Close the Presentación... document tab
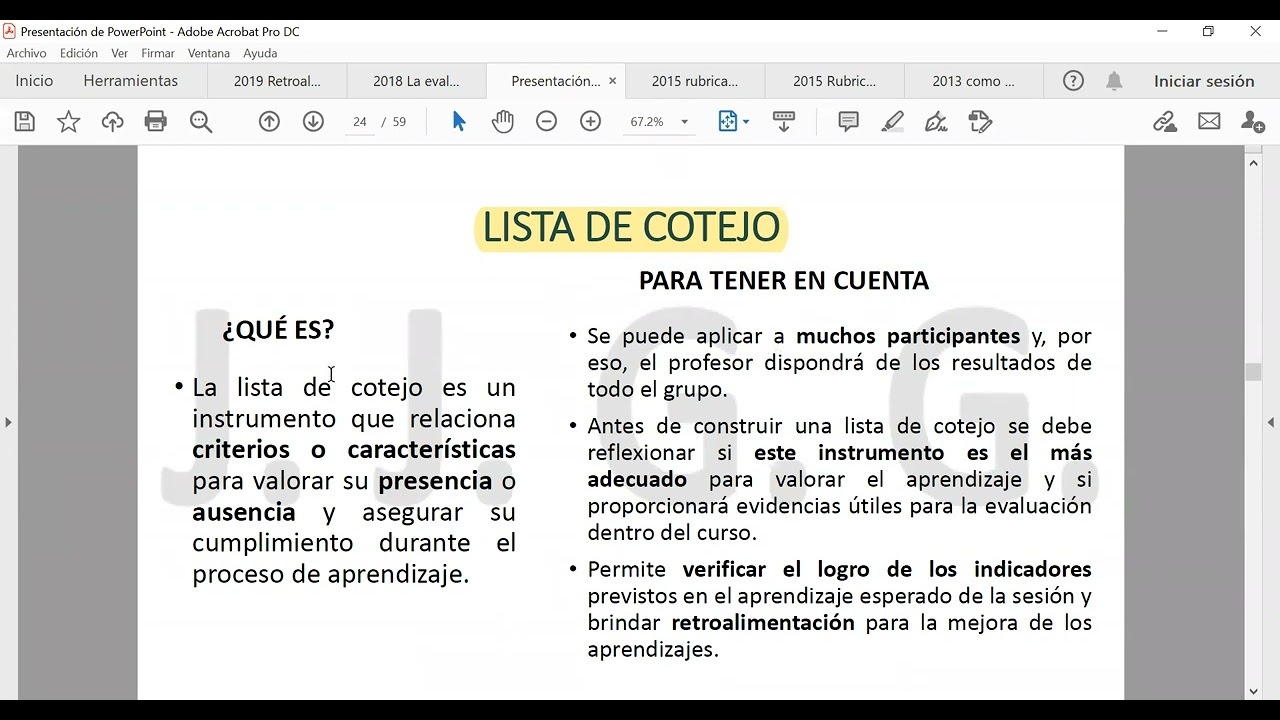Image resolution: width=1280 pixels, height=720 pixels. tap(612, 81)
